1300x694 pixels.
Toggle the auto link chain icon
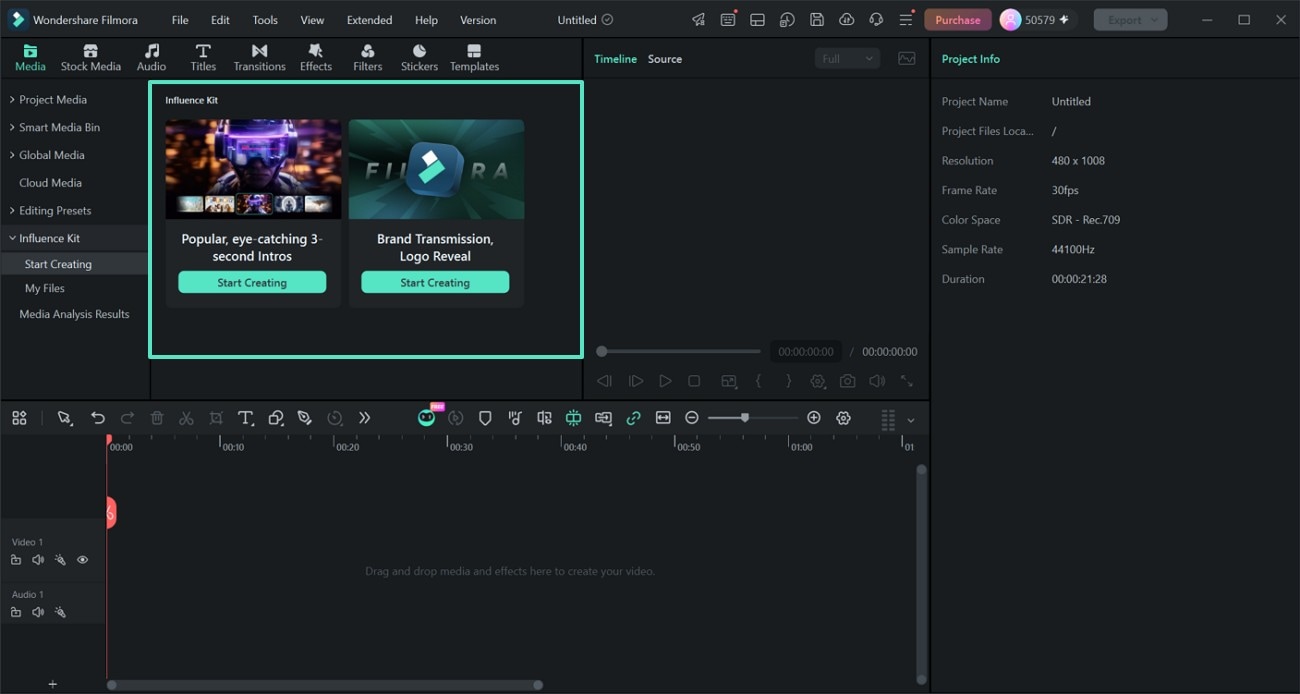click(x=633, y=418)
